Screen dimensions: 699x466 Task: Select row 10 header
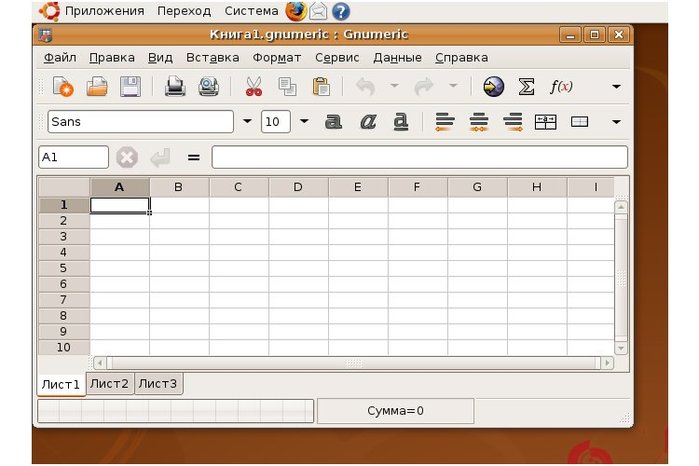coord(64,347)
